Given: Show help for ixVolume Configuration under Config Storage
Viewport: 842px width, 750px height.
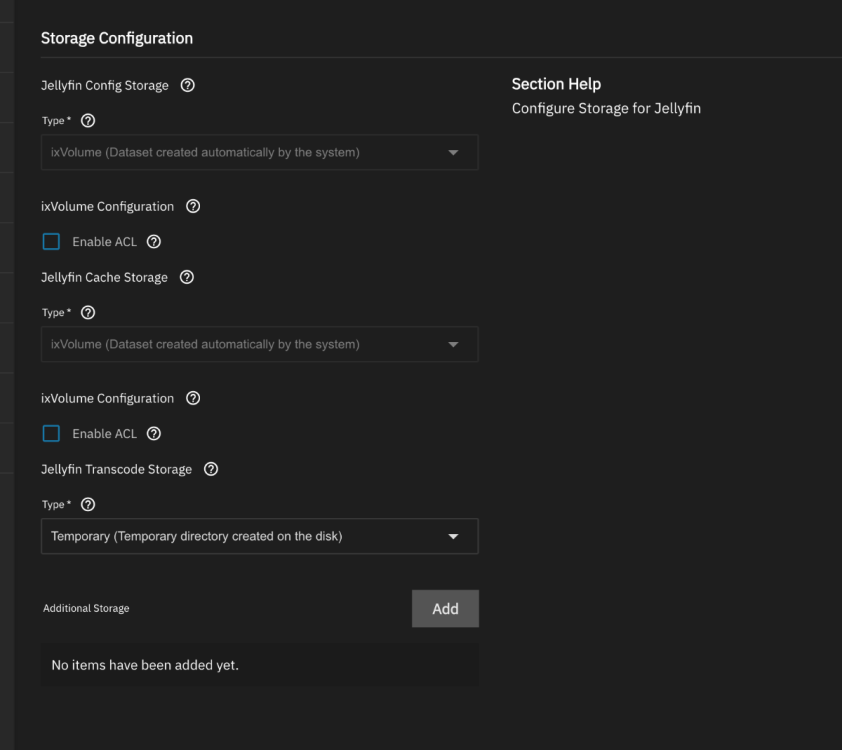Looking at the screenshot, I should click(x=193, y=207).
